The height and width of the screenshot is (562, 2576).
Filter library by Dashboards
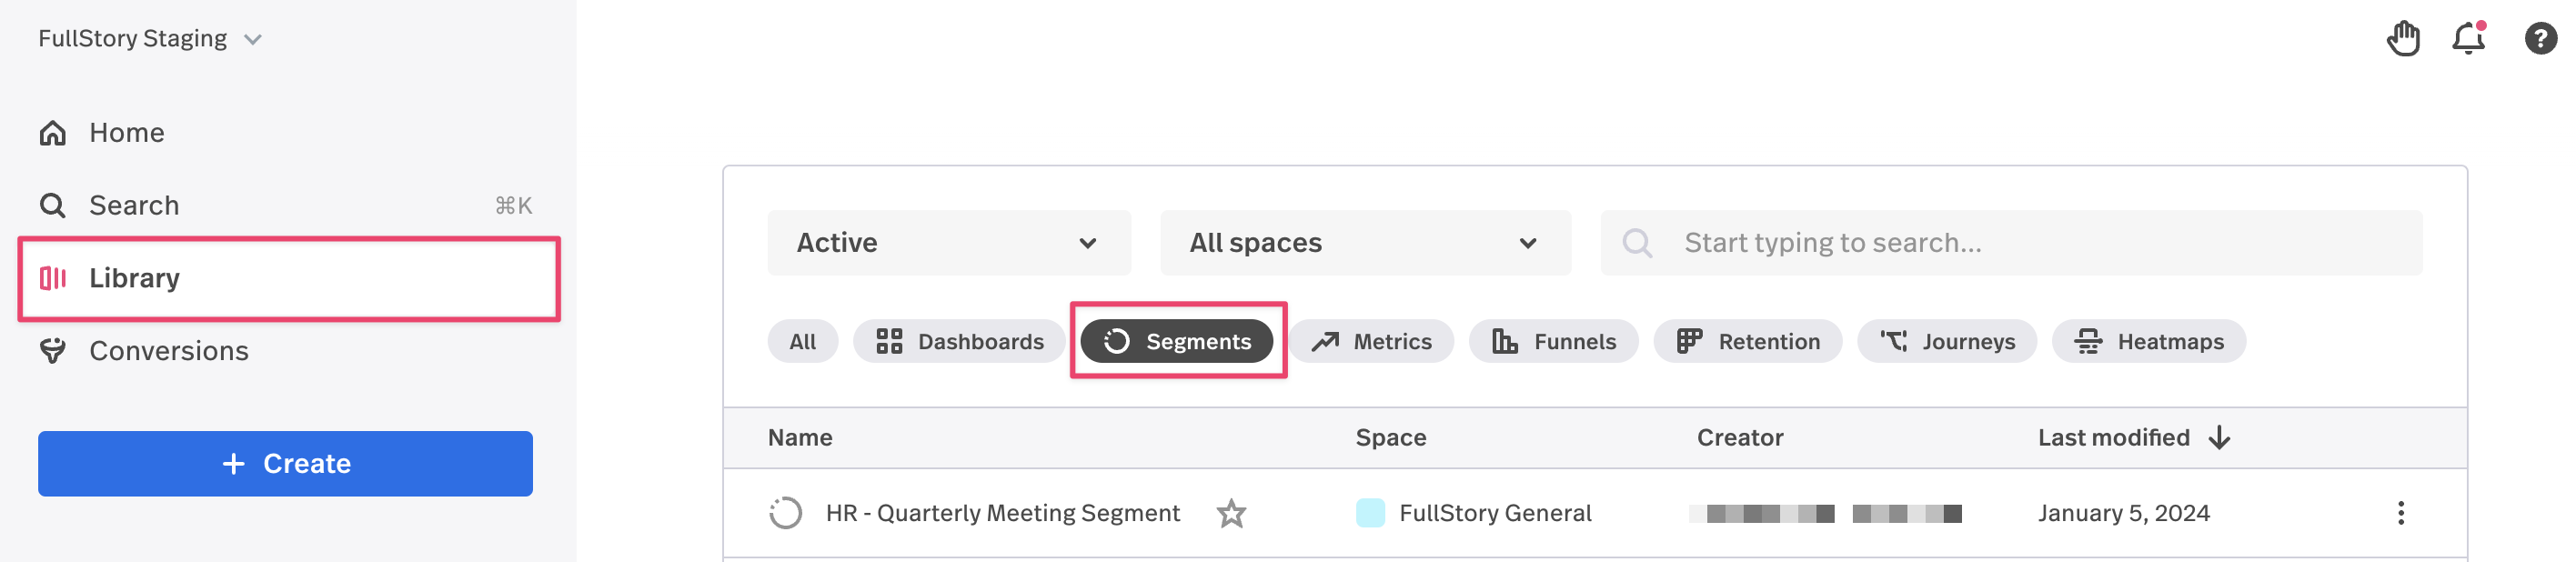pyautogui.click(x=959, y=342)
